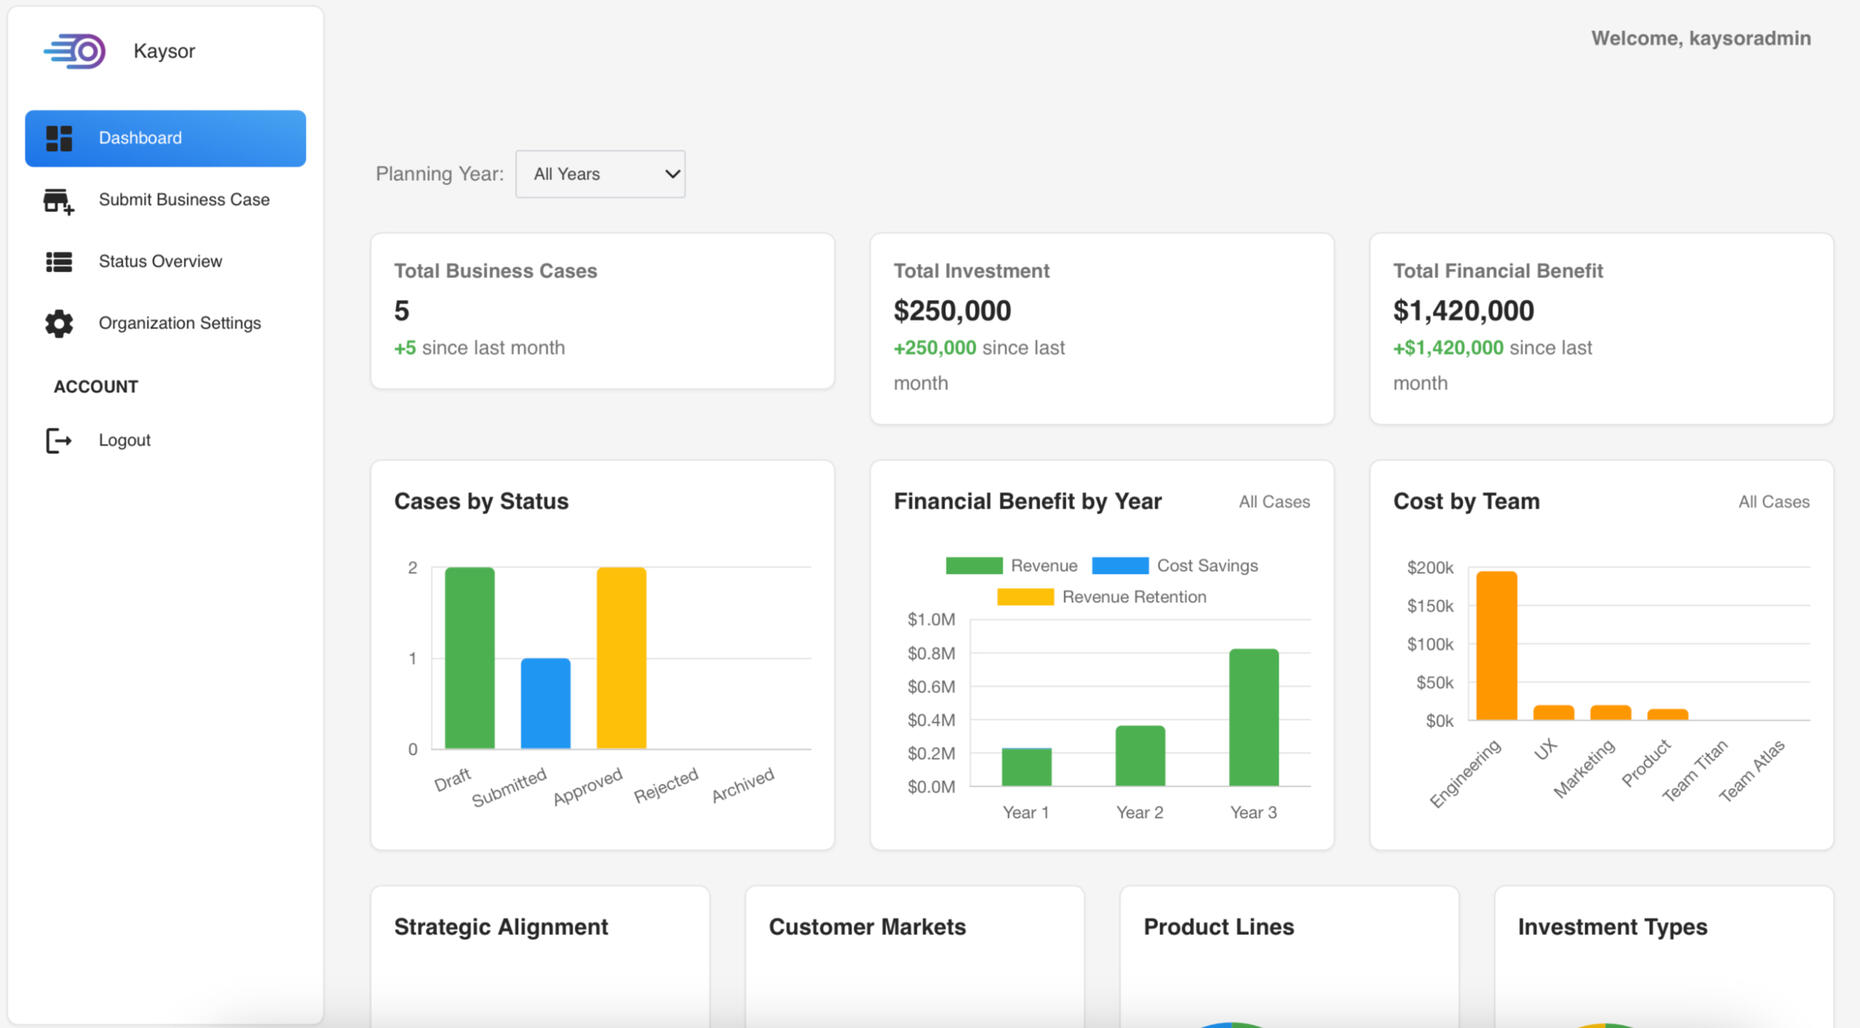Viewport: 1860px width, 1028px height.
Task: Toggle the Revenue legend item
Action: tap(1012, 566)
